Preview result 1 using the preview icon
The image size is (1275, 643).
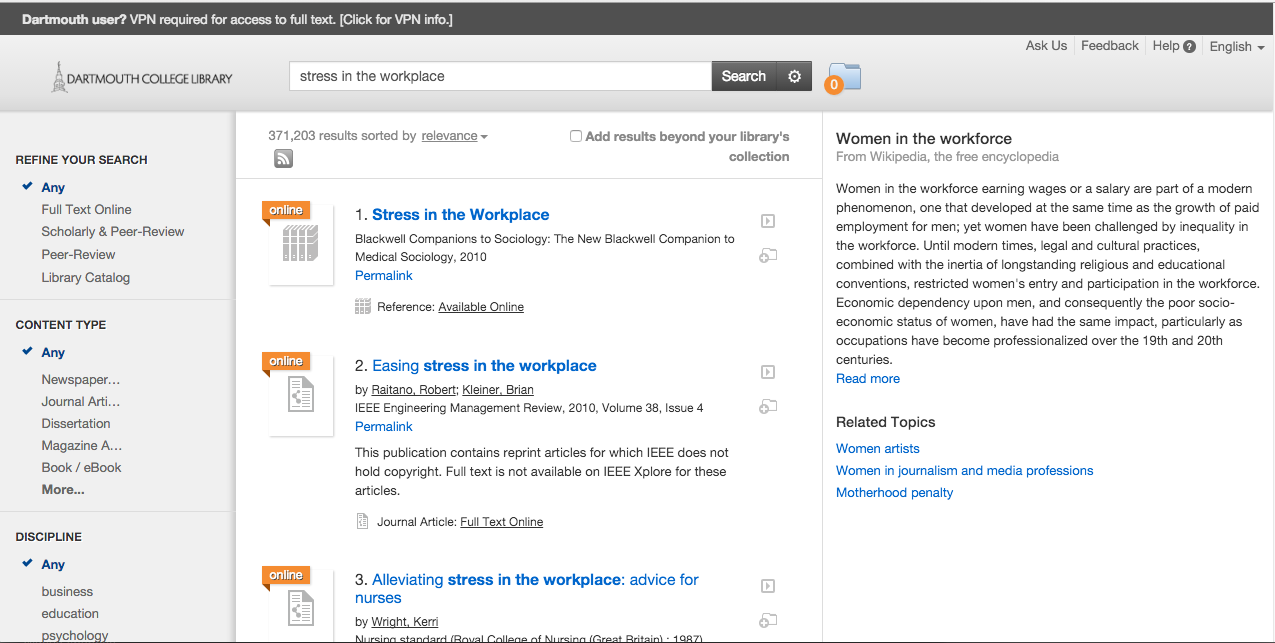[768, 221]
